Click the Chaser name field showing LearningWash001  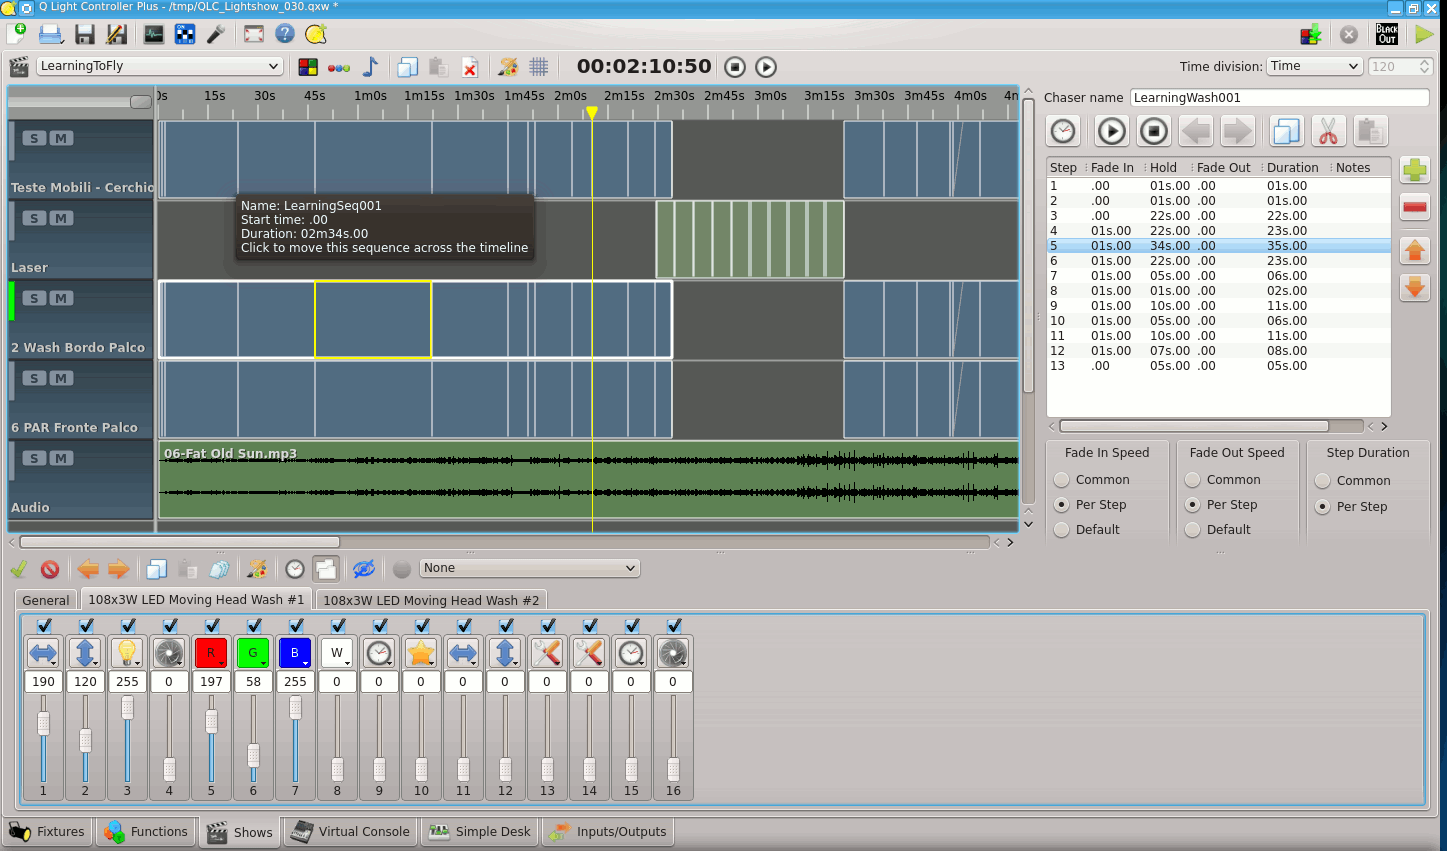1279,97
